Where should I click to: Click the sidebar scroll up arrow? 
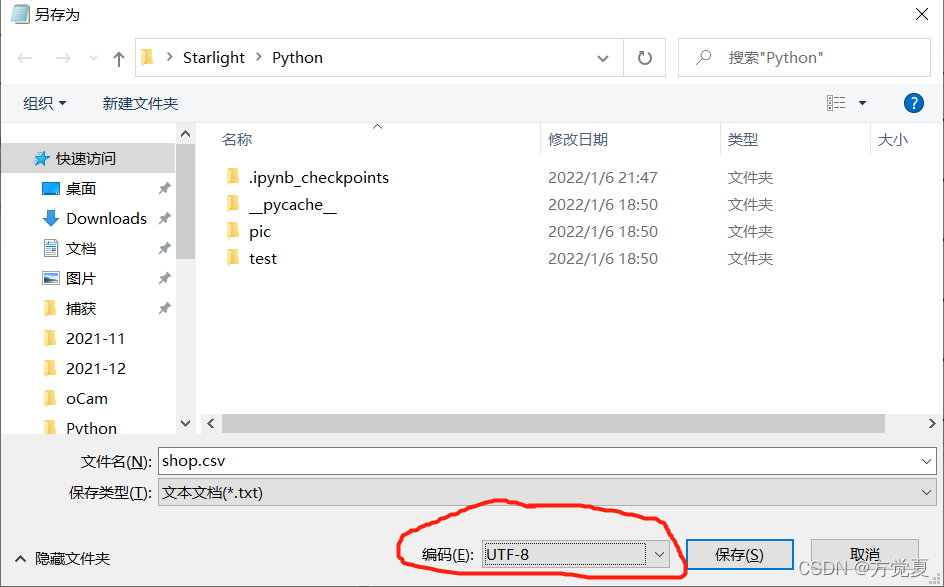(x=185, y=134)
